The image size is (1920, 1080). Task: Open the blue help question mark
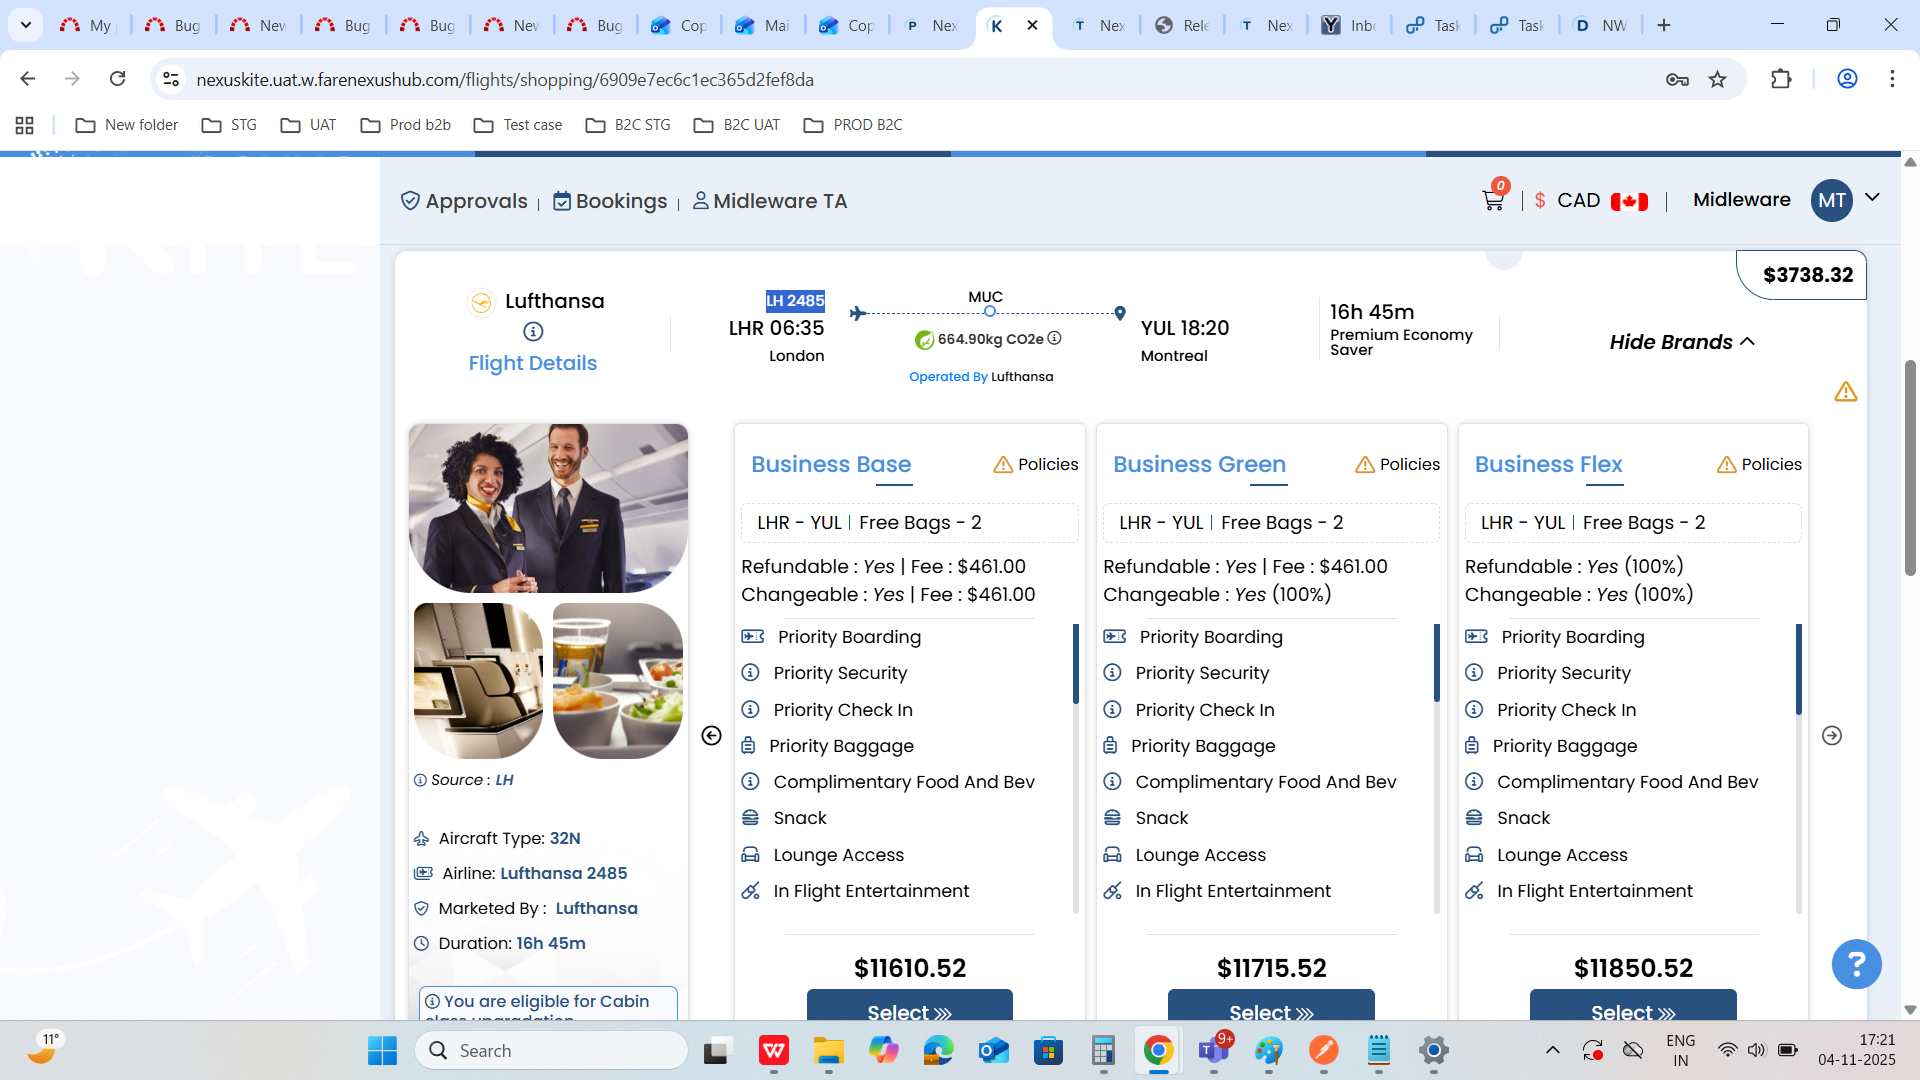coord(1856,964)
